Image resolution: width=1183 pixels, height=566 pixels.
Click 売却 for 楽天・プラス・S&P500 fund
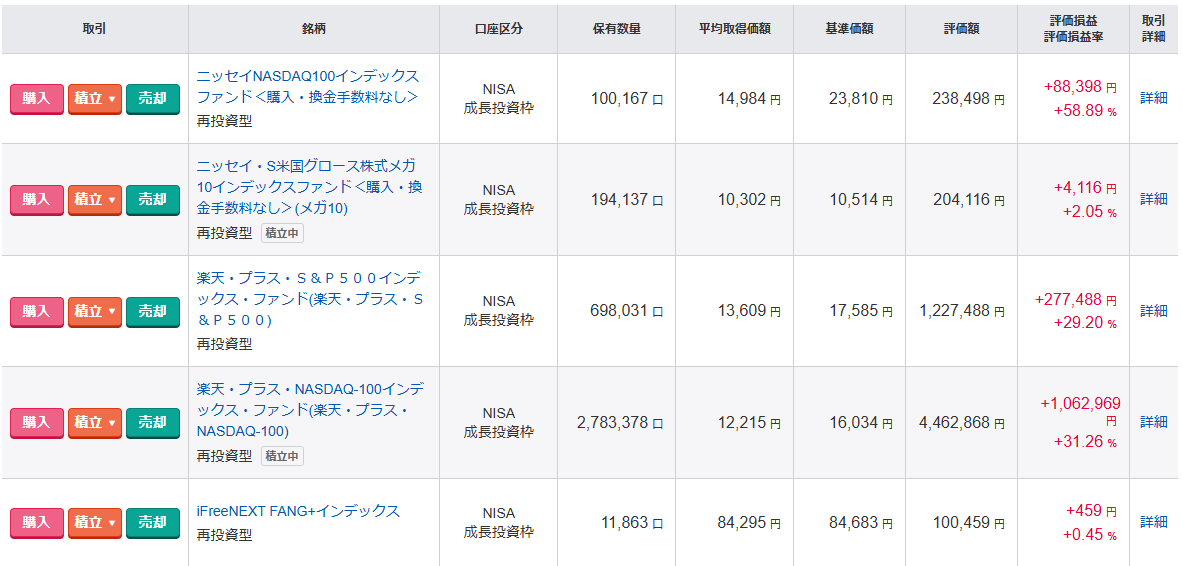(x=152, y=312)
